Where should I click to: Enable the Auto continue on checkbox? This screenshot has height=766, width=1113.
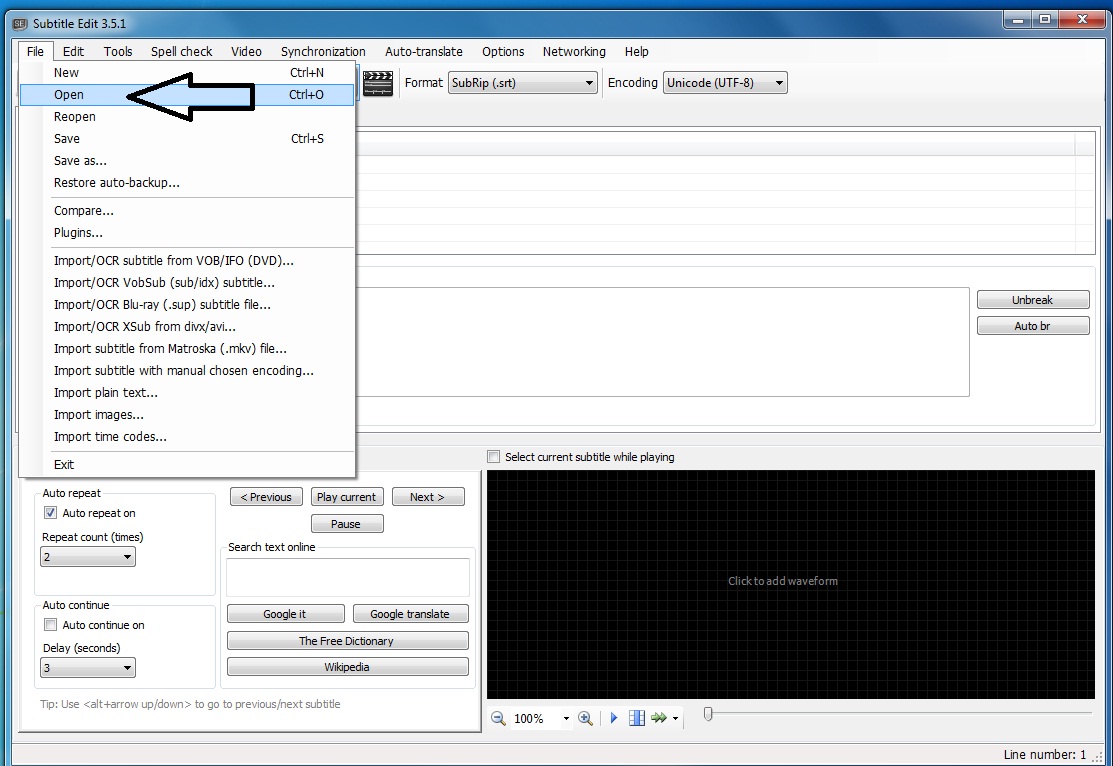click(50, 625)
